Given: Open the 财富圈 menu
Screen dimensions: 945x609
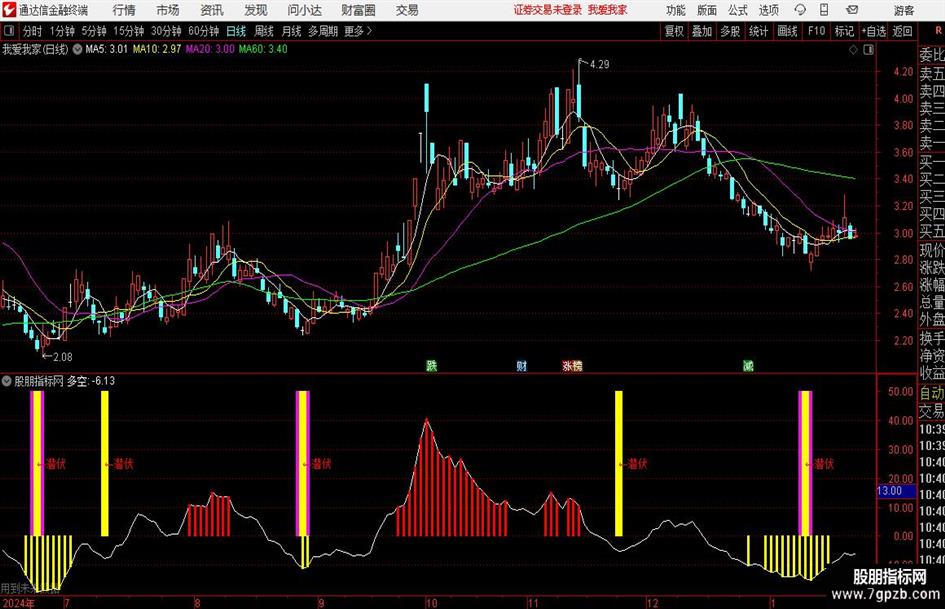Looking at the screenshot, I should [358, 10].
